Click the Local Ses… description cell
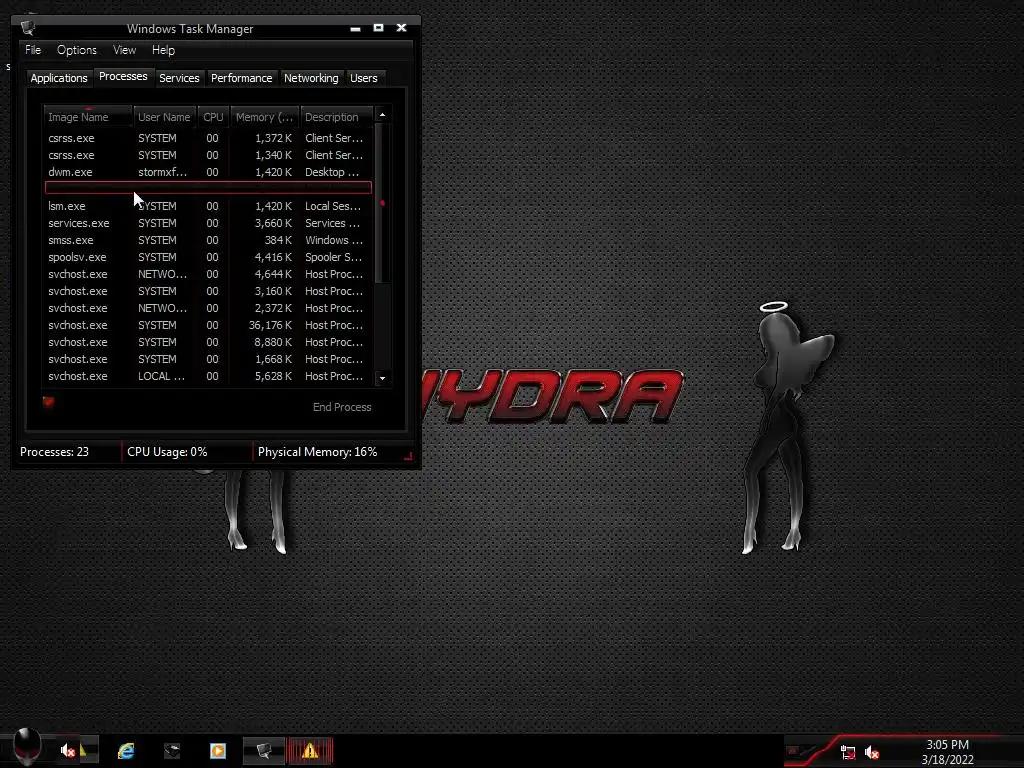Screen dimensions: 1024x768 332,206
